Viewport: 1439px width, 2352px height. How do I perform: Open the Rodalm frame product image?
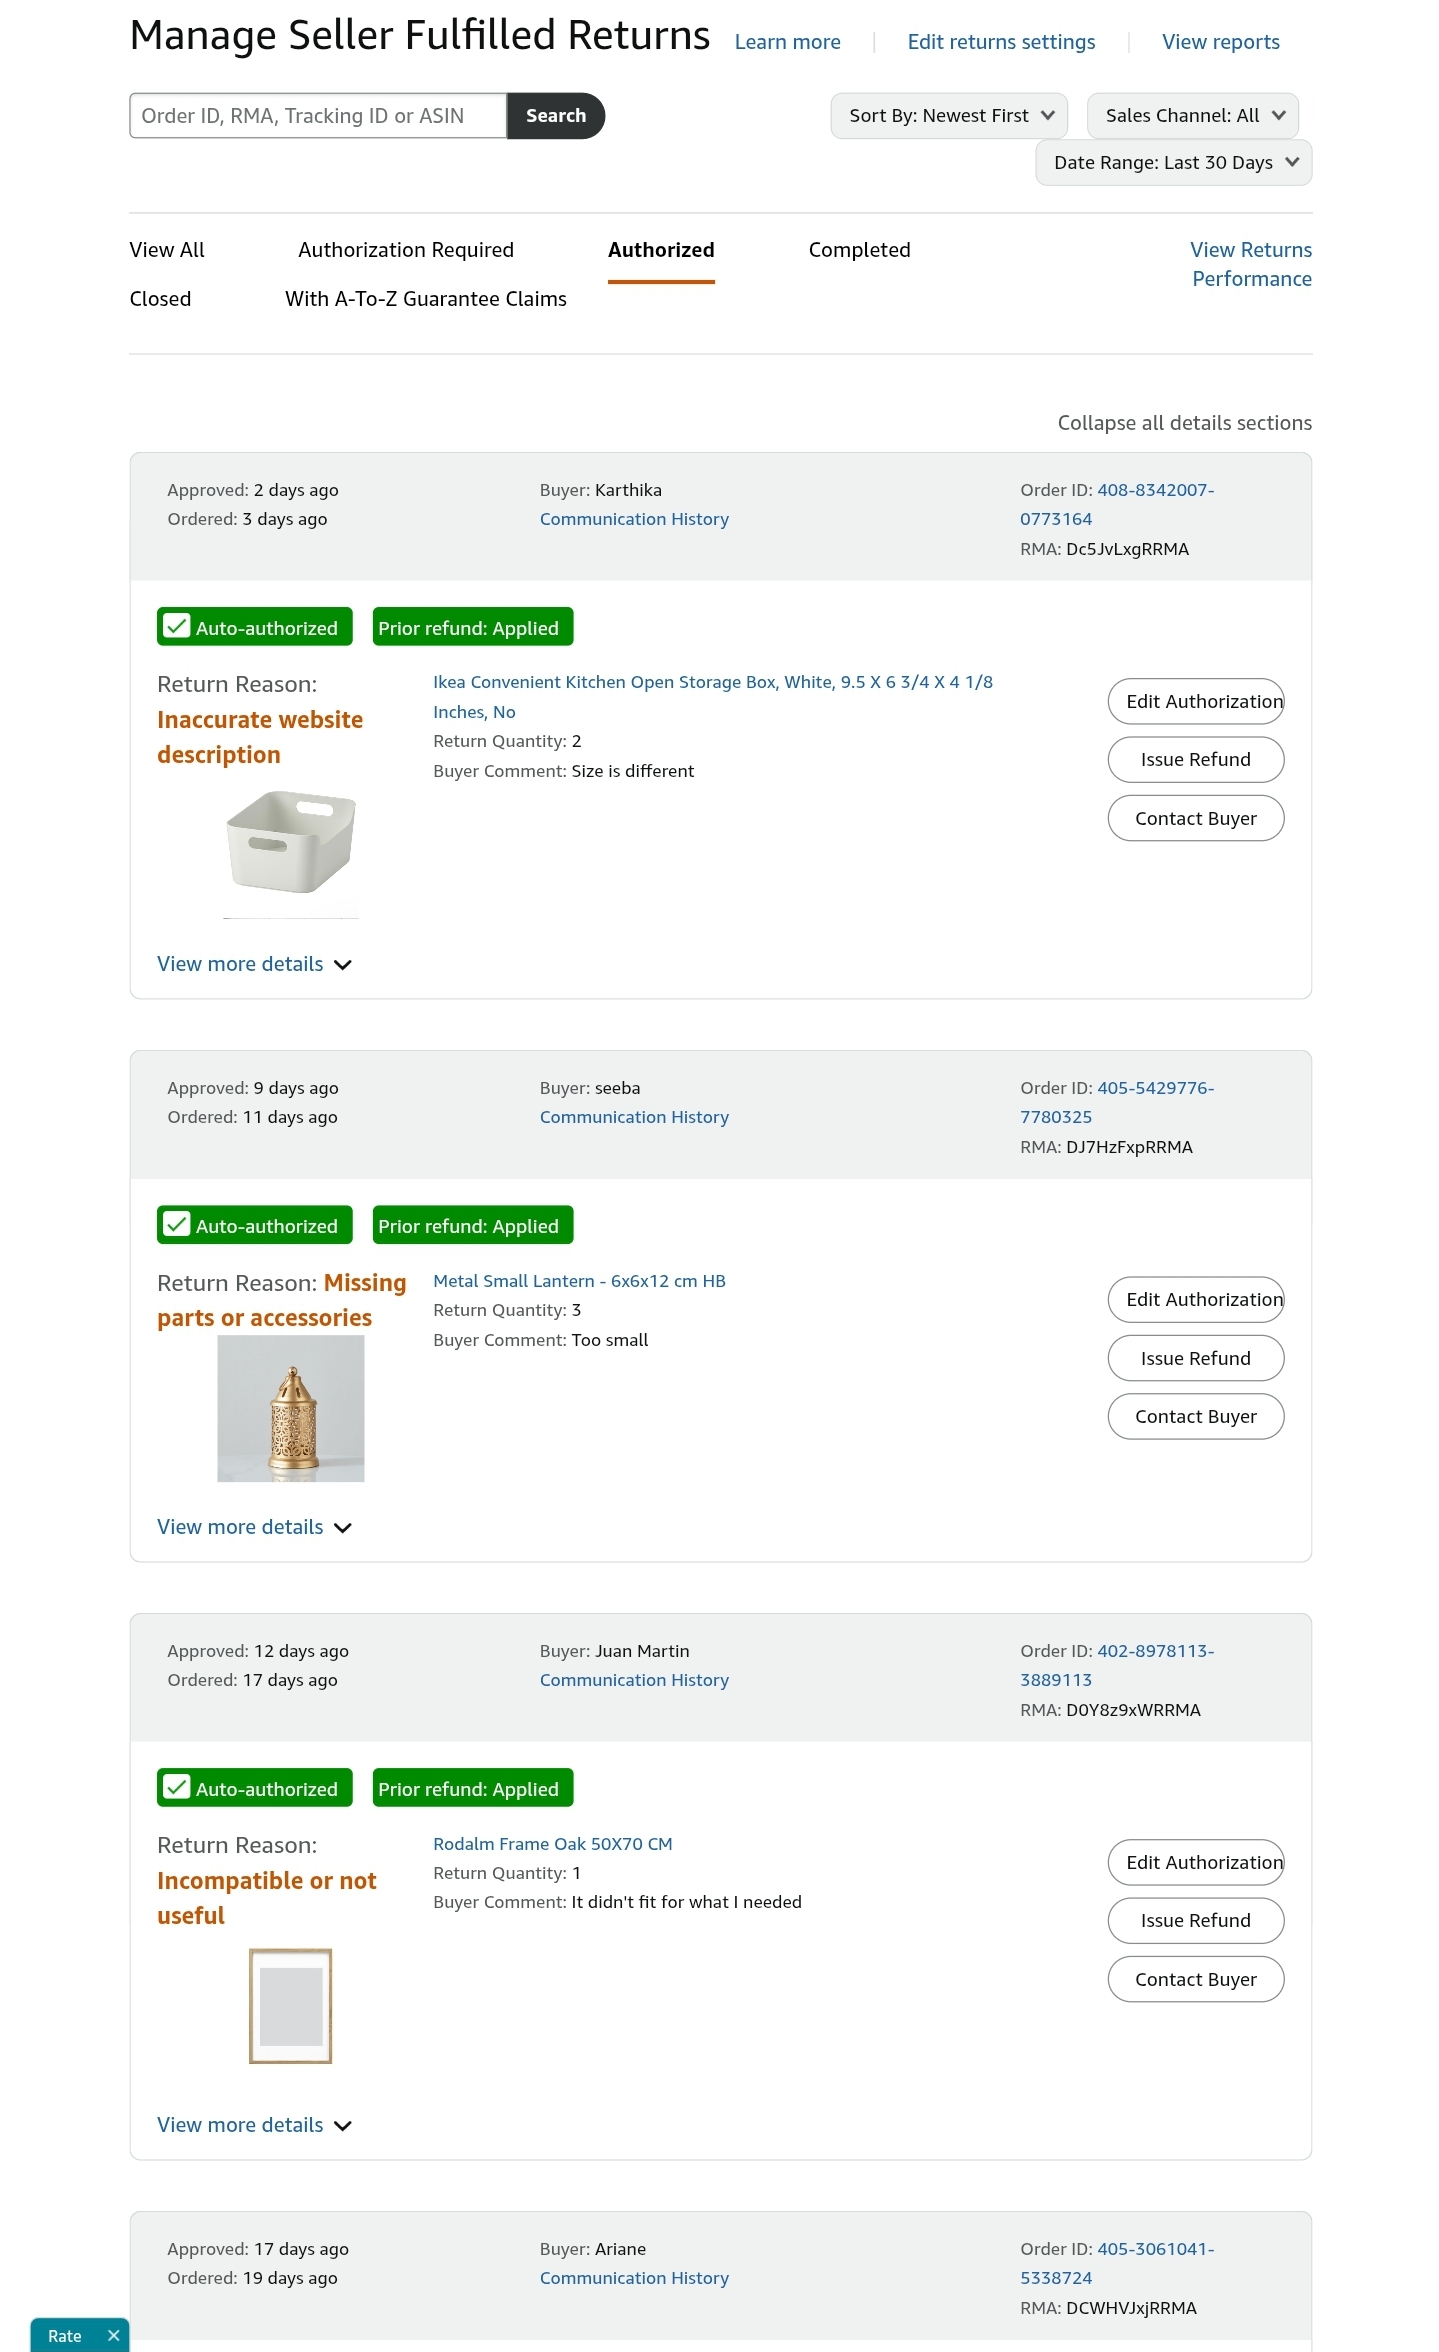(x=291, y=2006)
